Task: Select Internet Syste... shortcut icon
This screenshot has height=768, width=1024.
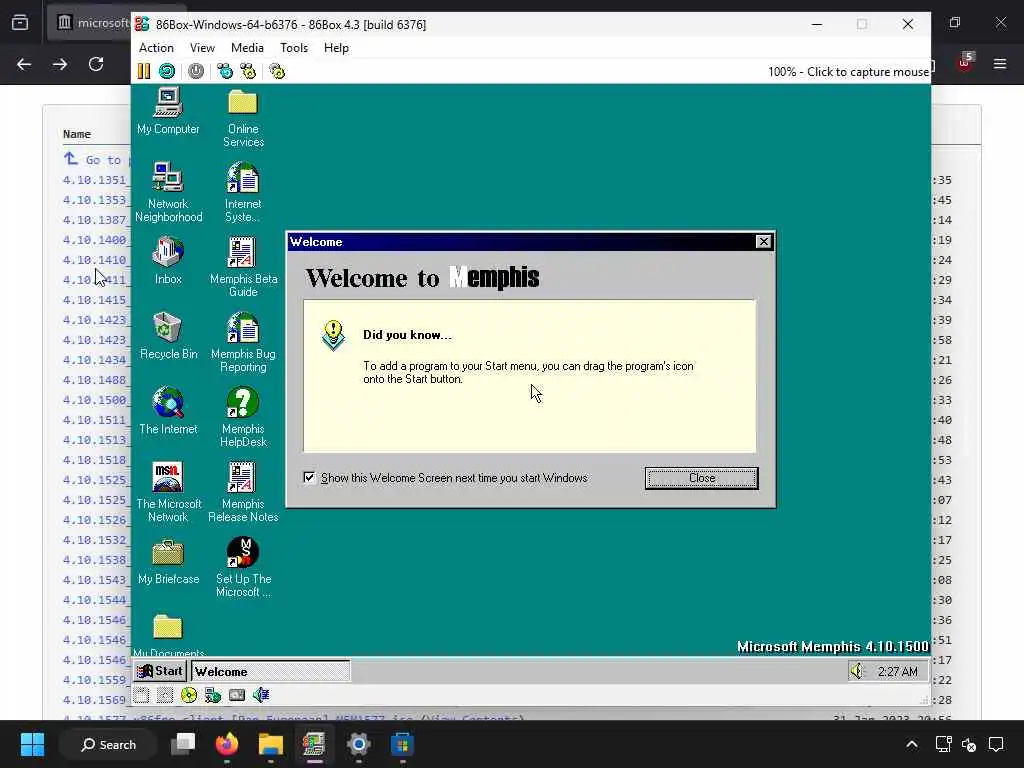Action: (243, 192)
